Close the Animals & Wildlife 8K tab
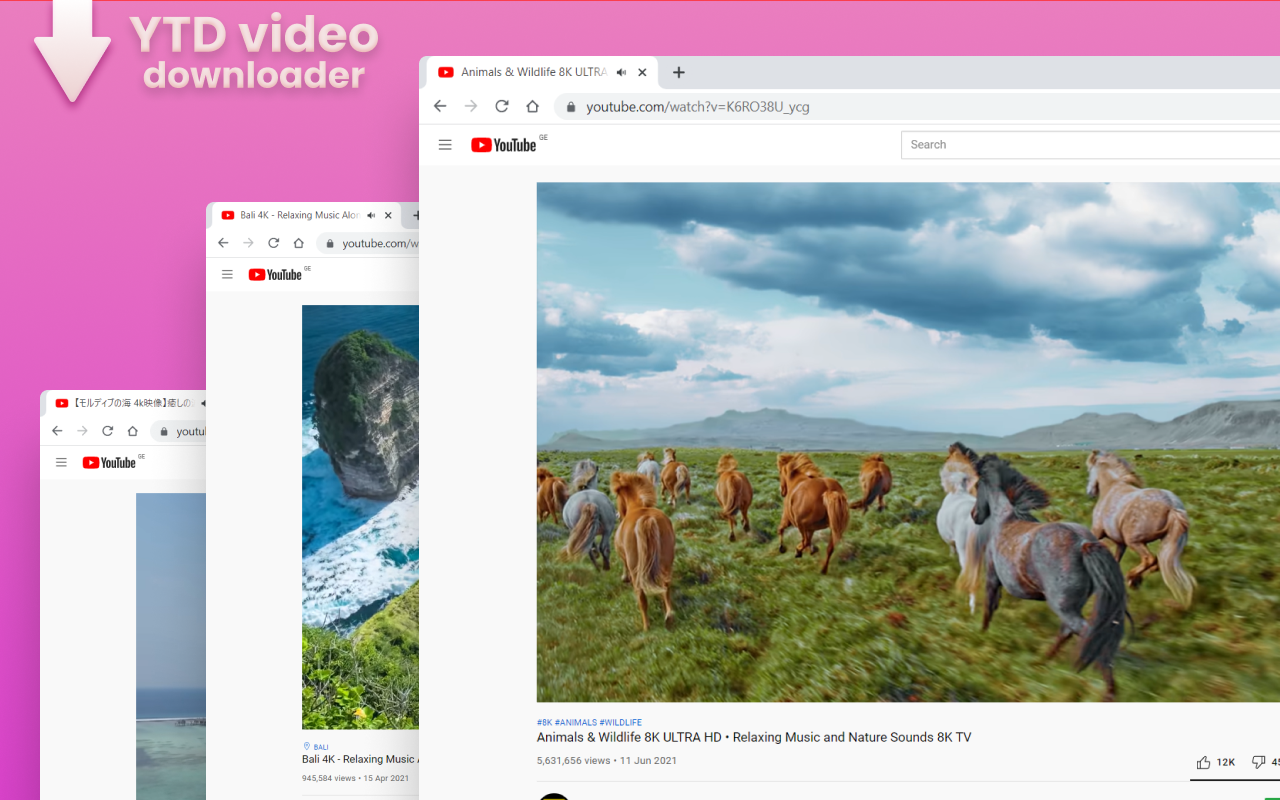Viewport: 1280px width, 800px height. 642,72
